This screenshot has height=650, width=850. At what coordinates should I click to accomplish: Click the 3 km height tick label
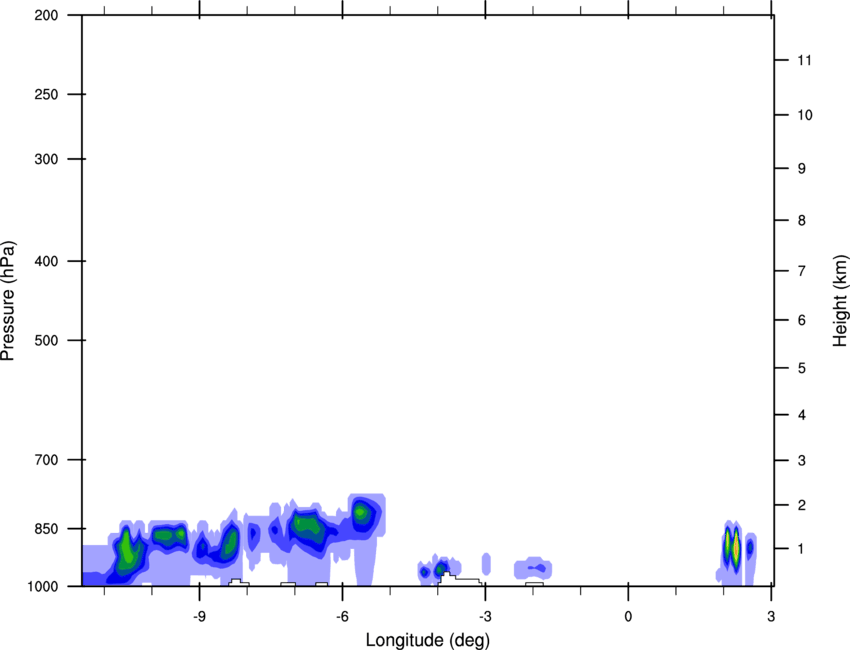[x=802, y=460]
